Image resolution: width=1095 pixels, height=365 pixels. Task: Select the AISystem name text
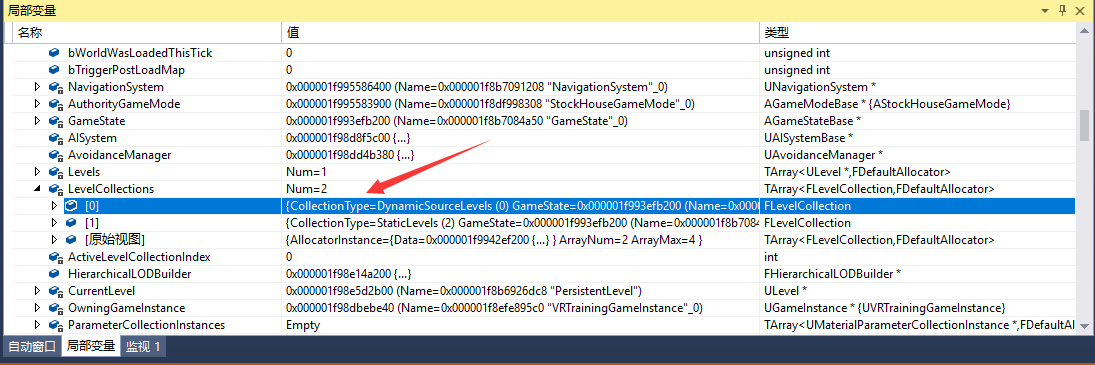pyautogui.click(x=92, y=138)
